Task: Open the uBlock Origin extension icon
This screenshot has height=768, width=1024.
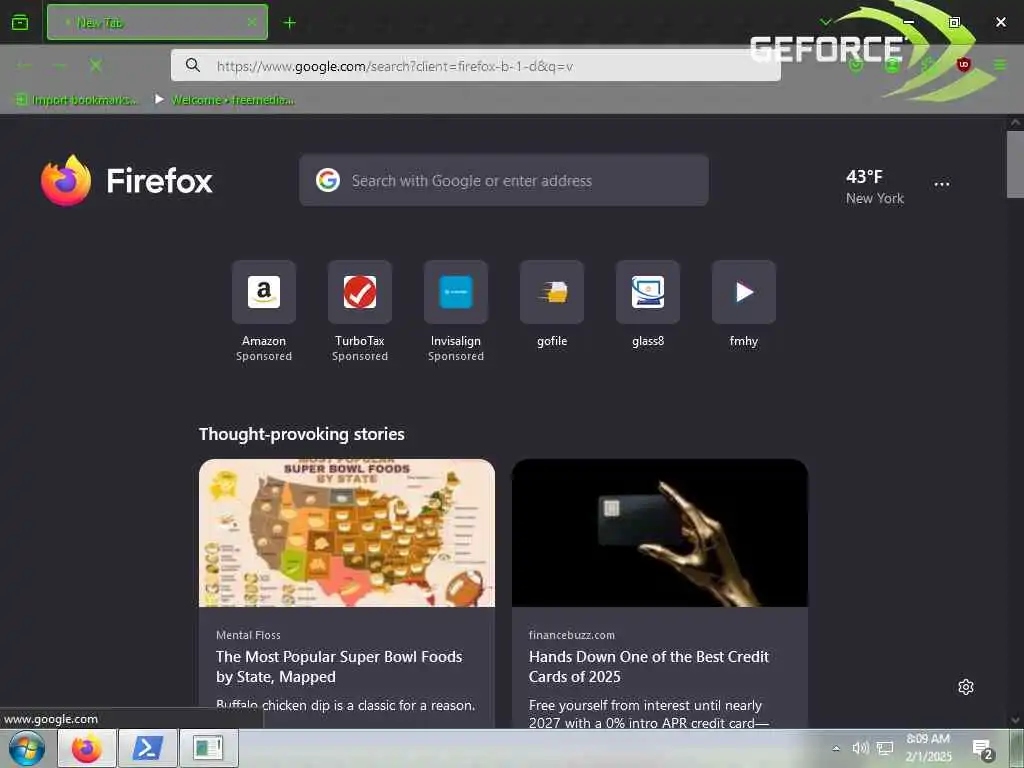Action: point(963,65)
